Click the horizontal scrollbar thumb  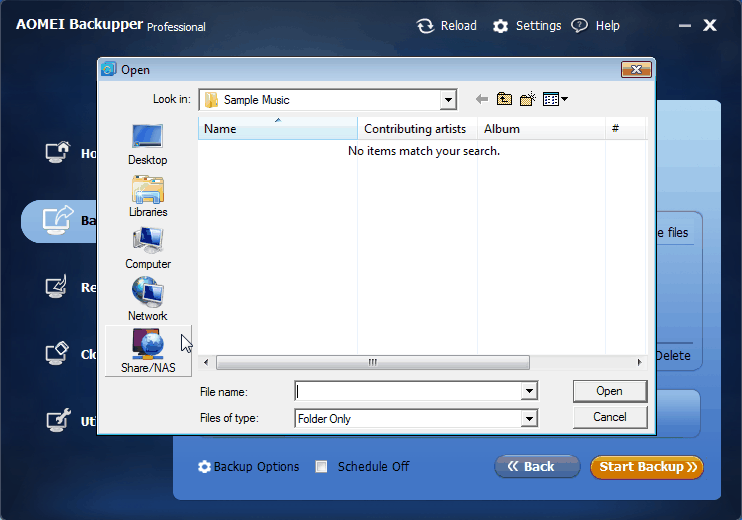coord(373,362)
